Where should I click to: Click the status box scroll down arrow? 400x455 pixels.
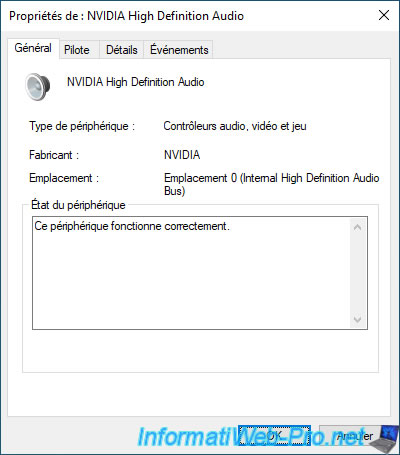coord(358,319)
